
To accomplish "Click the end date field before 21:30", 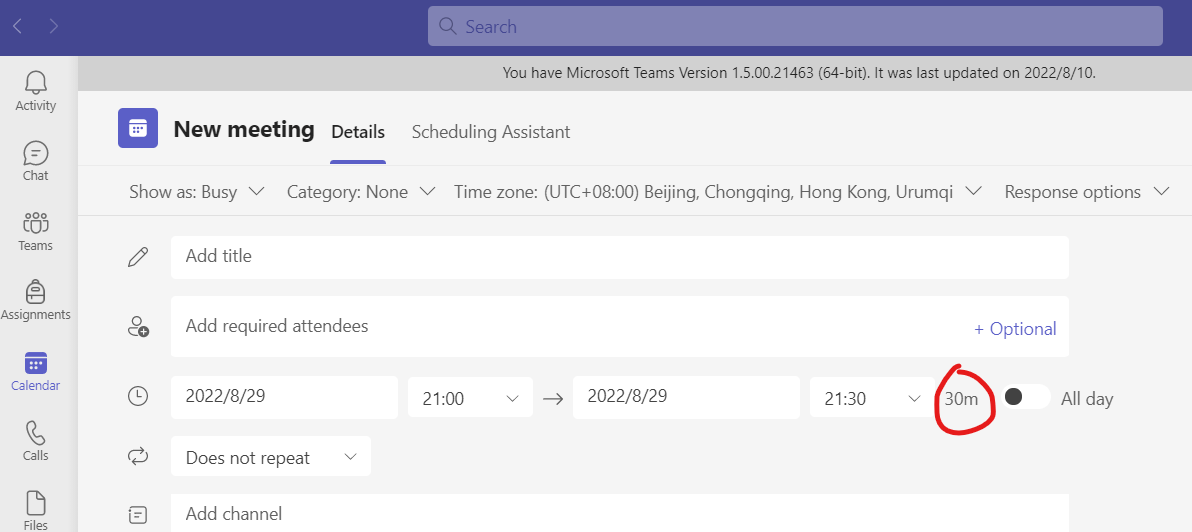I will (x=686, y=397).
